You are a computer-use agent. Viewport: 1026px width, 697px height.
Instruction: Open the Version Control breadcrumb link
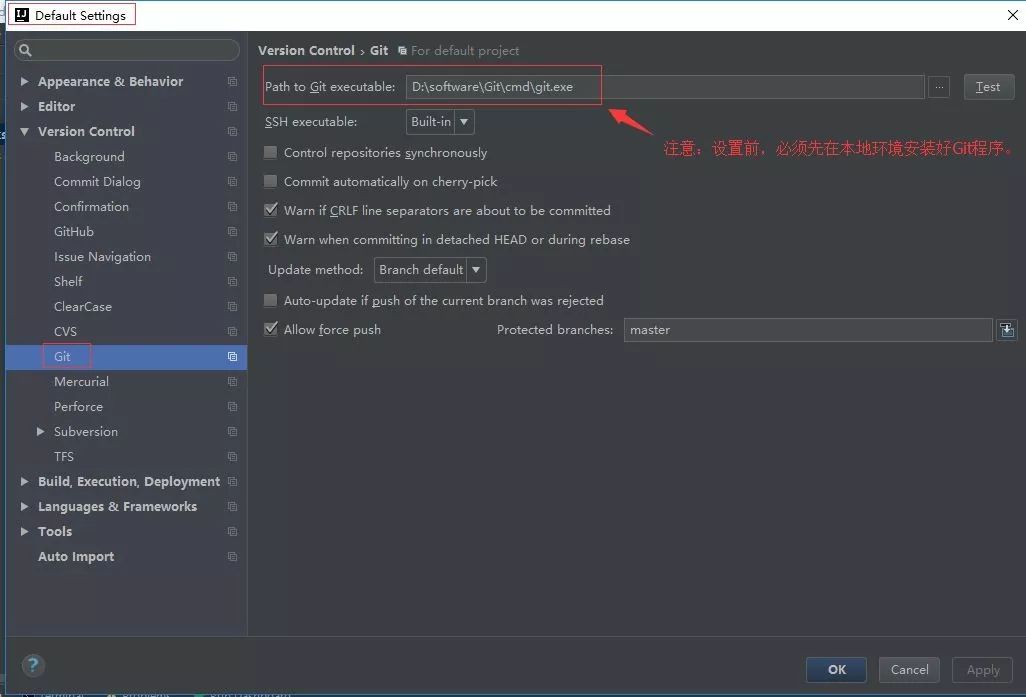306,50
